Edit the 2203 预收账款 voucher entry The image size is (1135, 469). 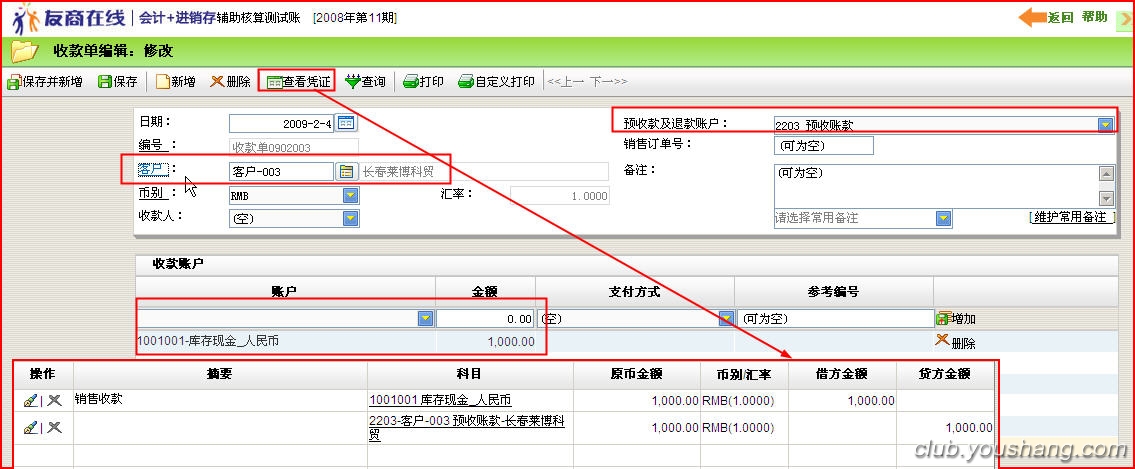click(x=30, y=428)
